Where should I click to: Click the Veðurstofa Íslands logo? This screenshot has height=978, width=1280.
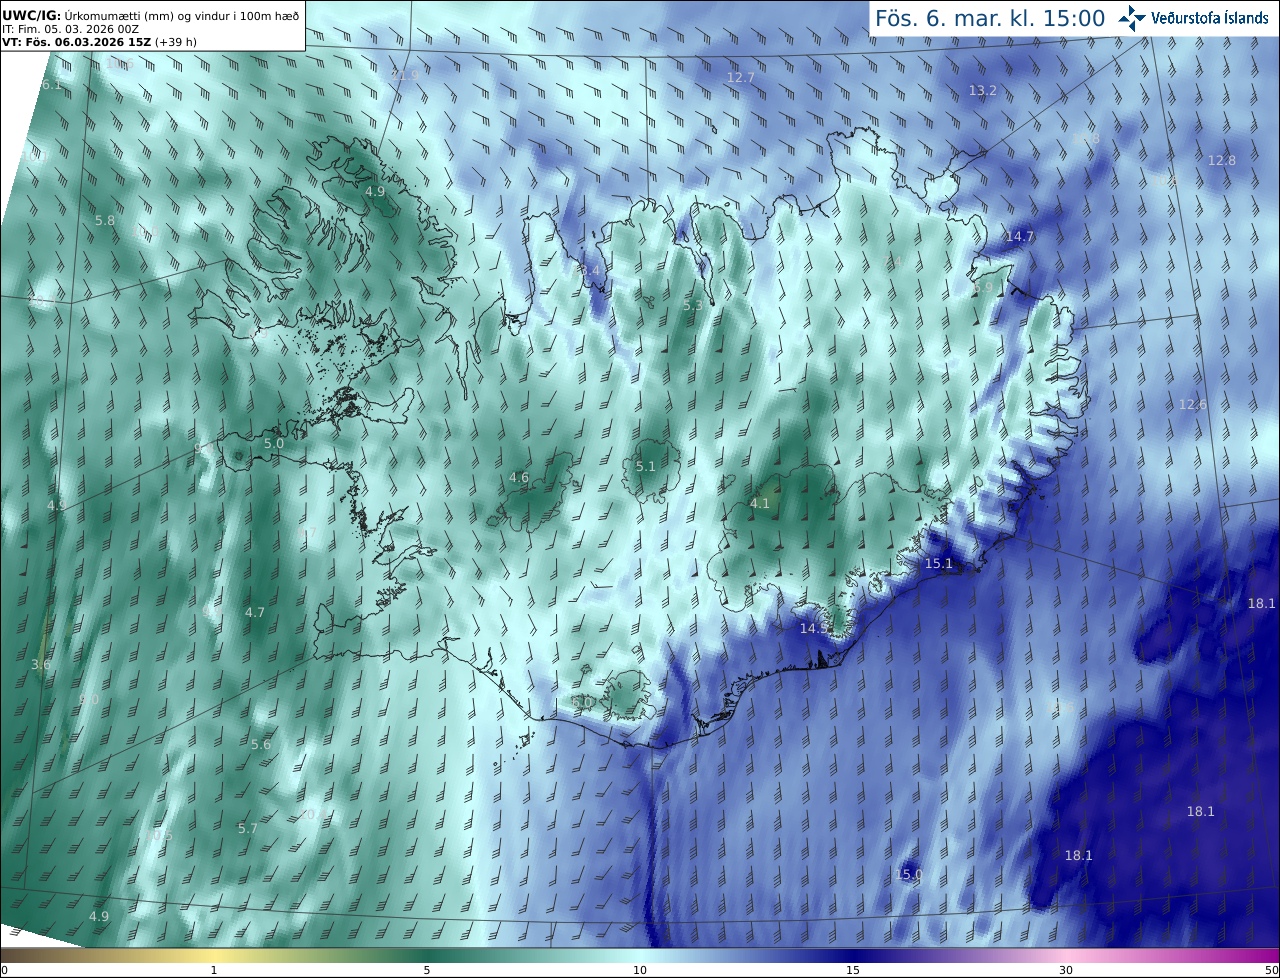1192,18
